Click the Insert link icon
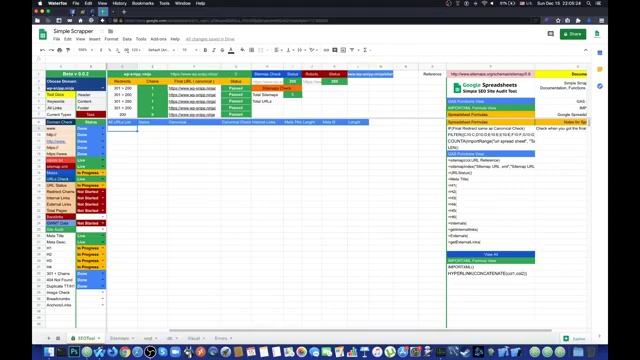Viewport: 640px width, 360px height. tap(326, 50)
